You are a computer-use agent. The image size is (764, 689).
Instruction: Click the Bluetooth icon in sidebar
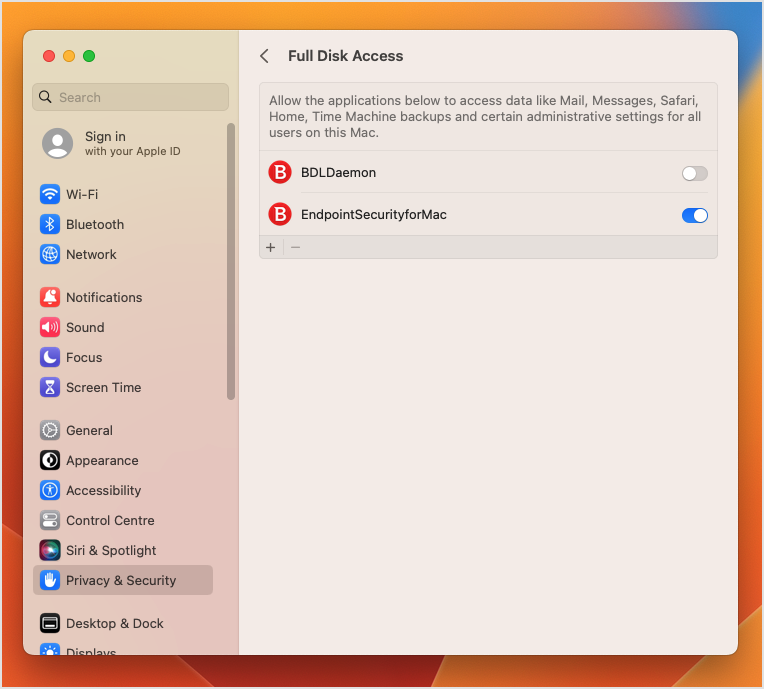50,225
